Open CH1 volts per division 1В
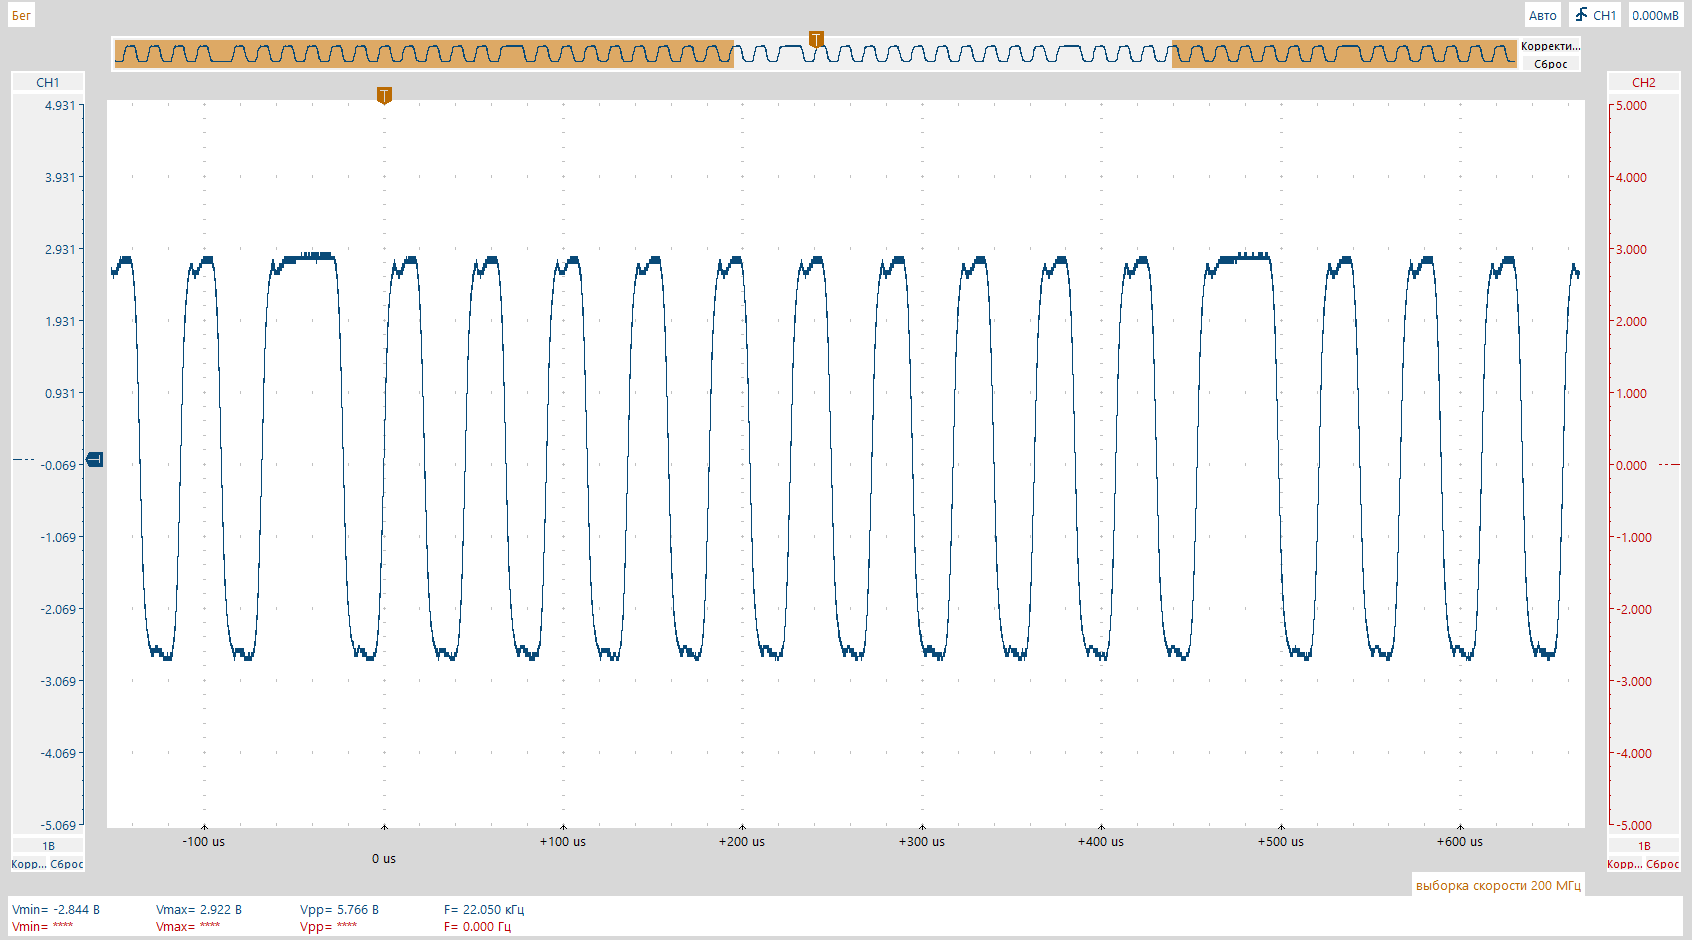1692x940 pixels. coord(48,846)
